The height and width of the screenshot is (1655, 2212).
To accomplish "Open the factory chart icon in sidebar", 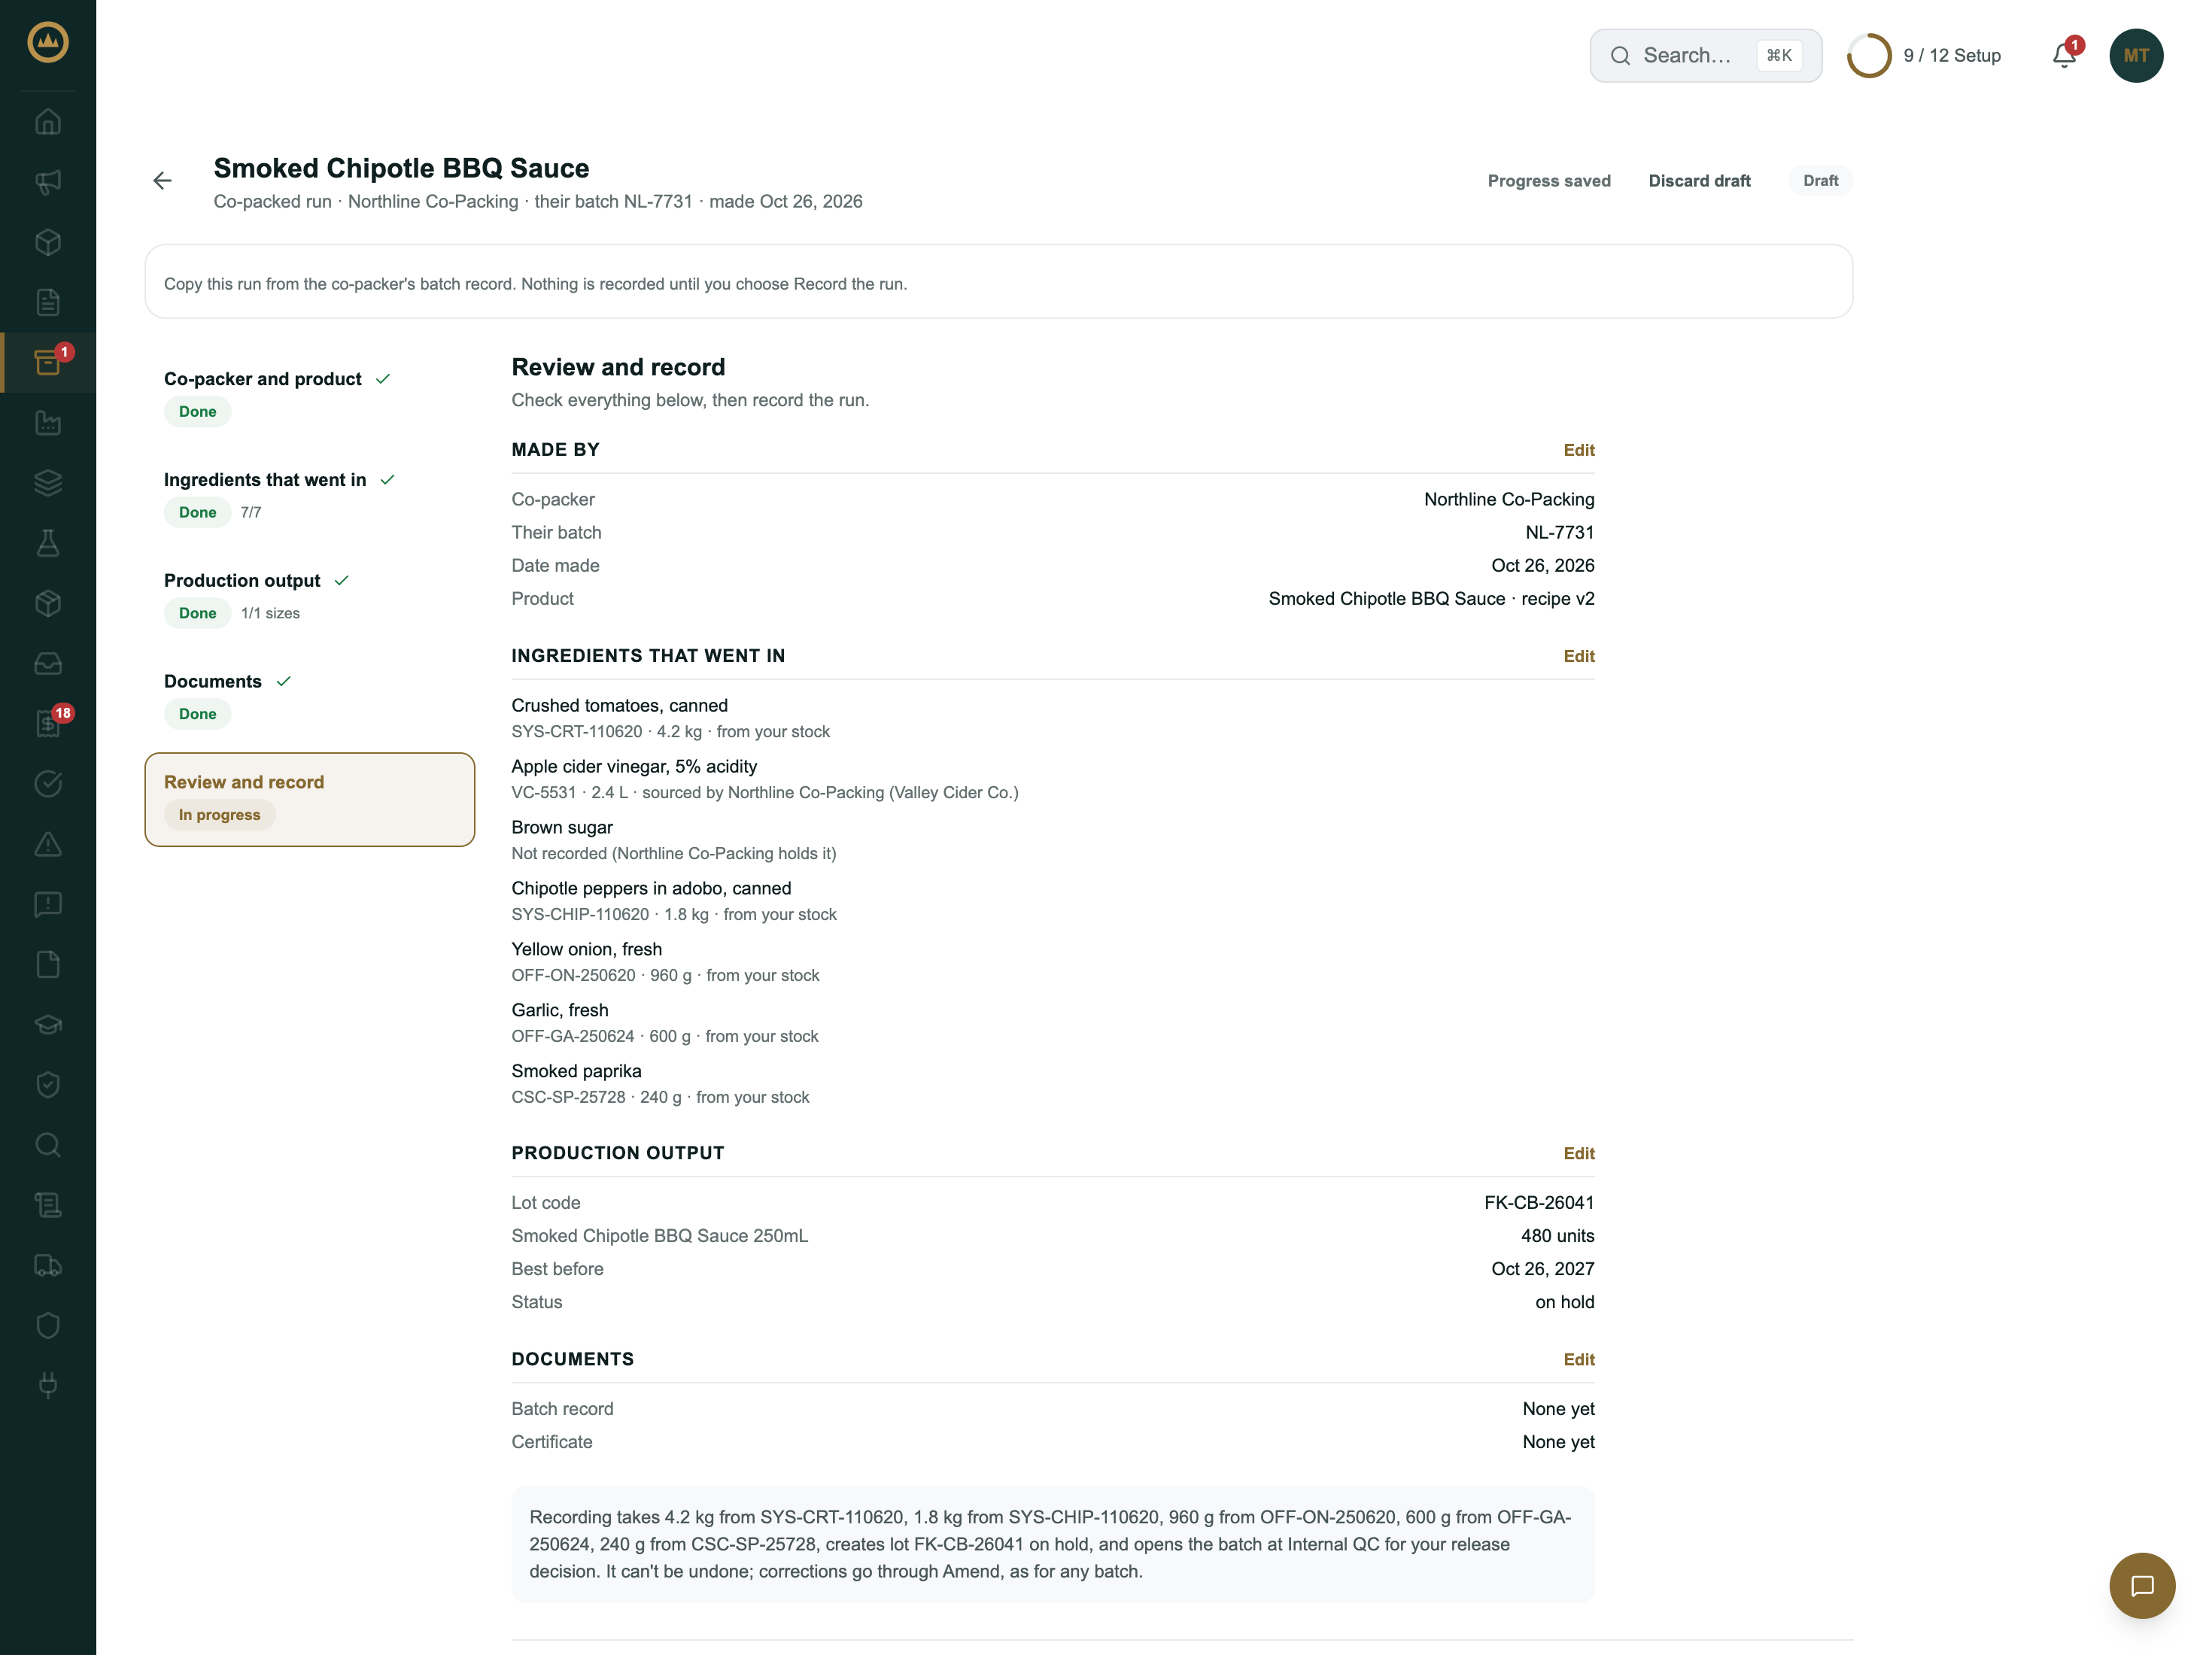I will tap(48, 423).
